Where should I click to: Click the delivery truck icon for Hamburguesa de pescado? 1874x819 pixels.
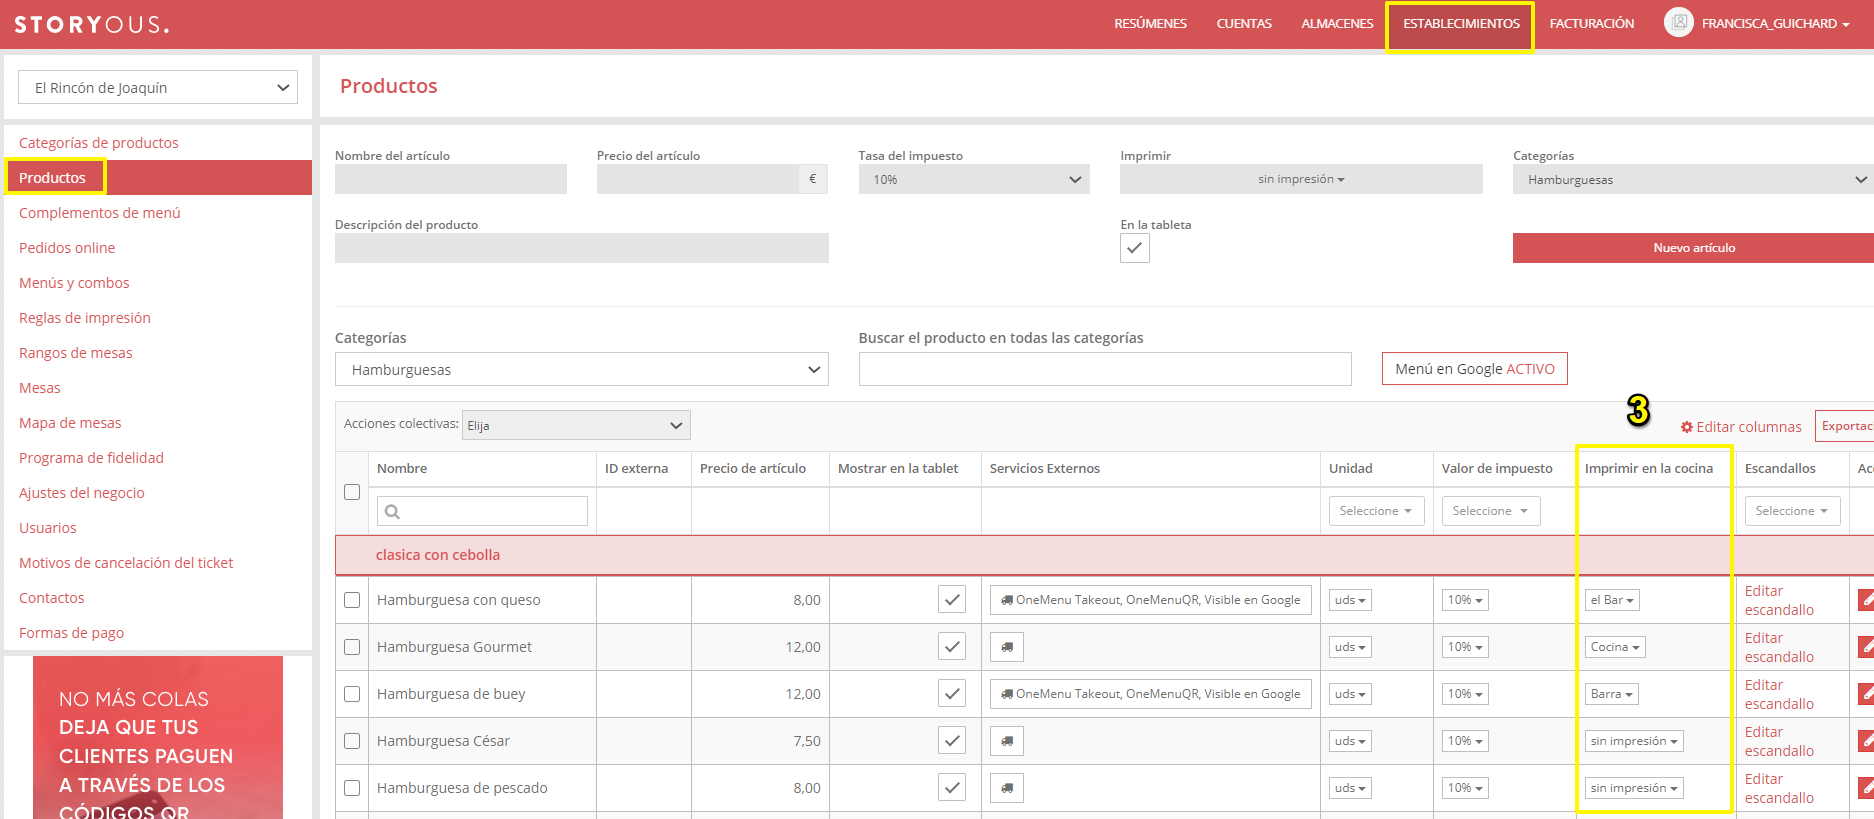1007,788
